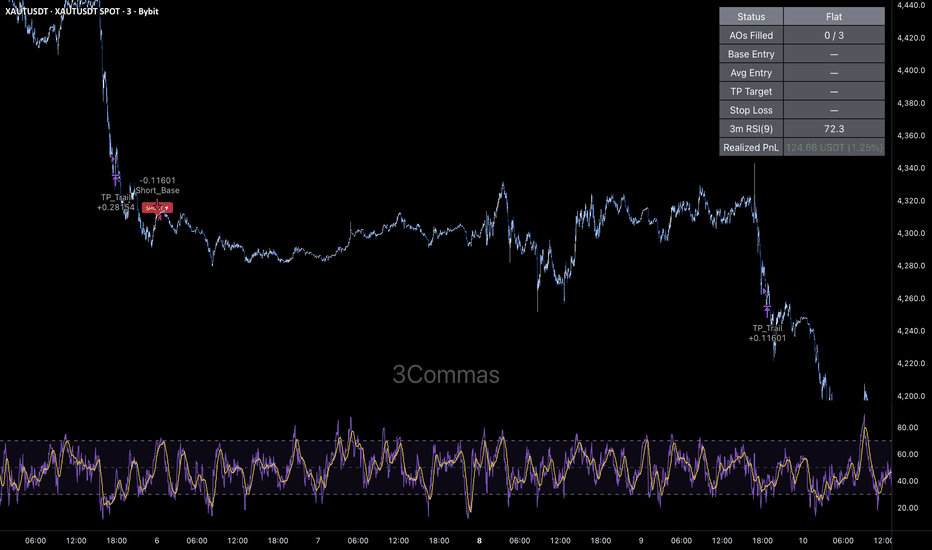Click the Realized PnL value cell

coord(834,147)
